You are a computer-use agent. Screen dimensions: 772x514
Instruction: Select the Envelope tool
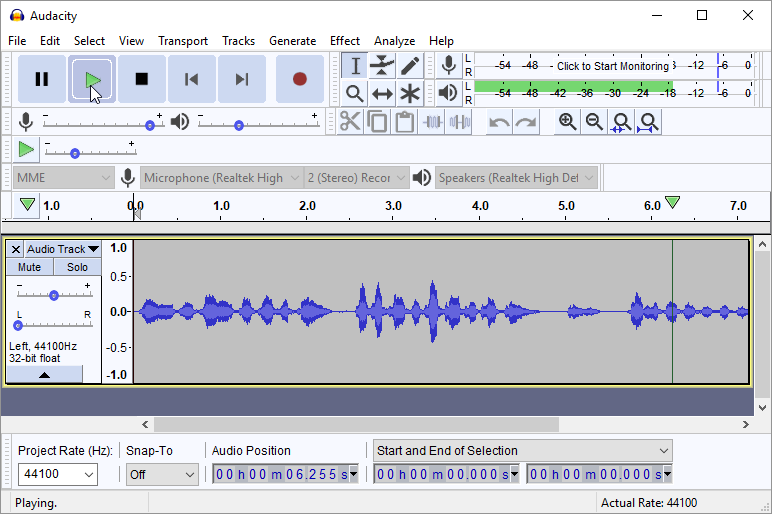tap(382, 66)
